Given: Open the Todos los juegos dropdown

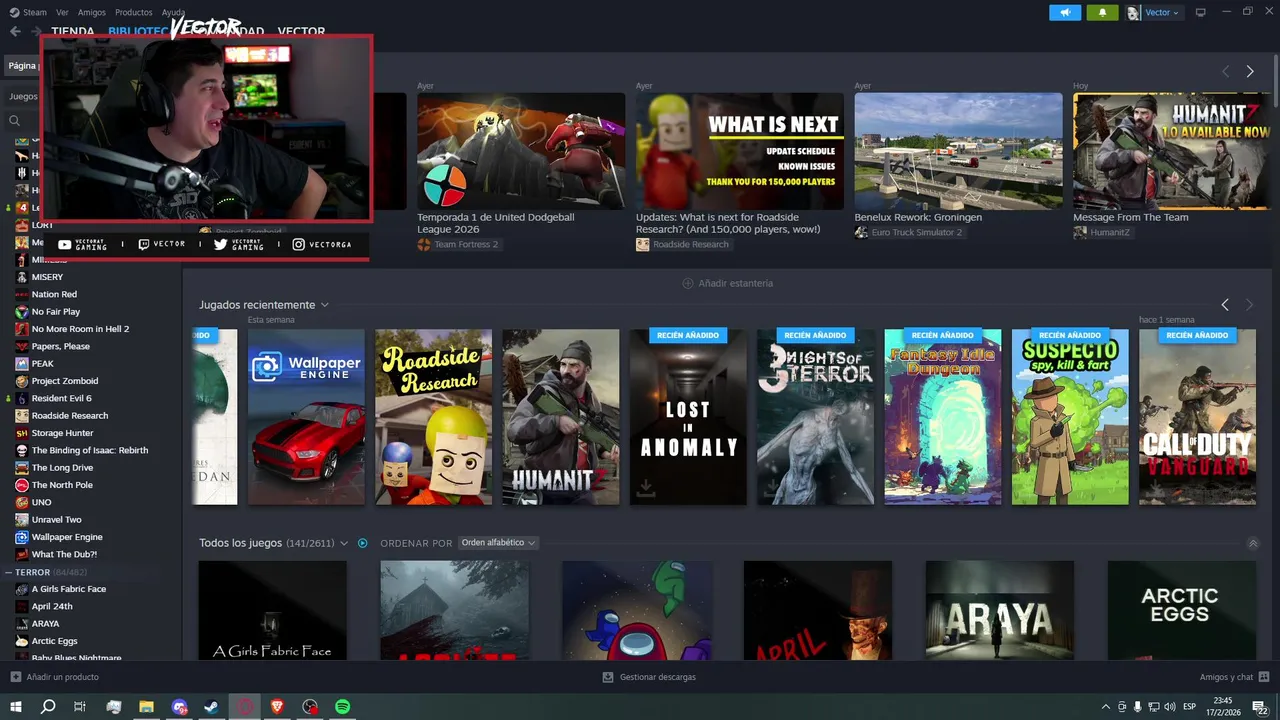Looking at the screenshot, I should pos(344,543).
